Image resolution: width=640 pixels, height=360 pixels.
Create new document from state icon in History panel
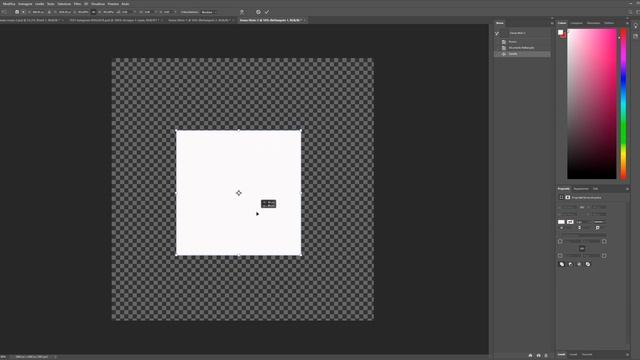[x=530, y=356]
